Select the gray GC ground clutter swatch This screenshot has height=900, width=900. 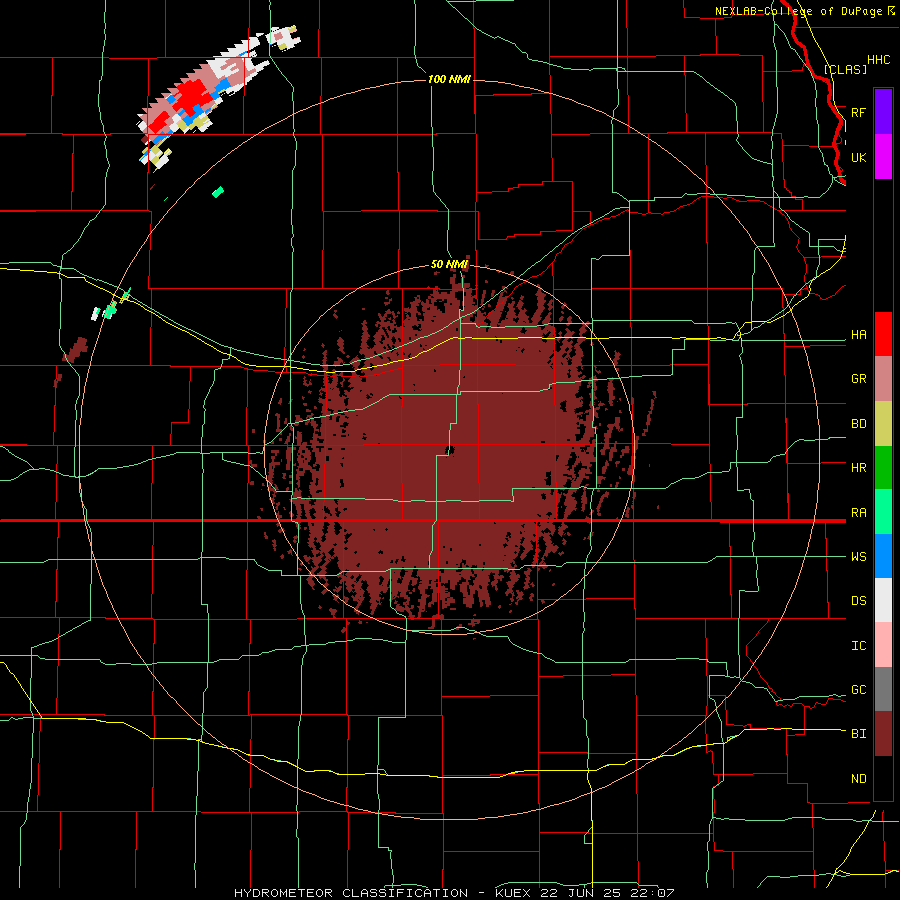click(x=883, y=689)
